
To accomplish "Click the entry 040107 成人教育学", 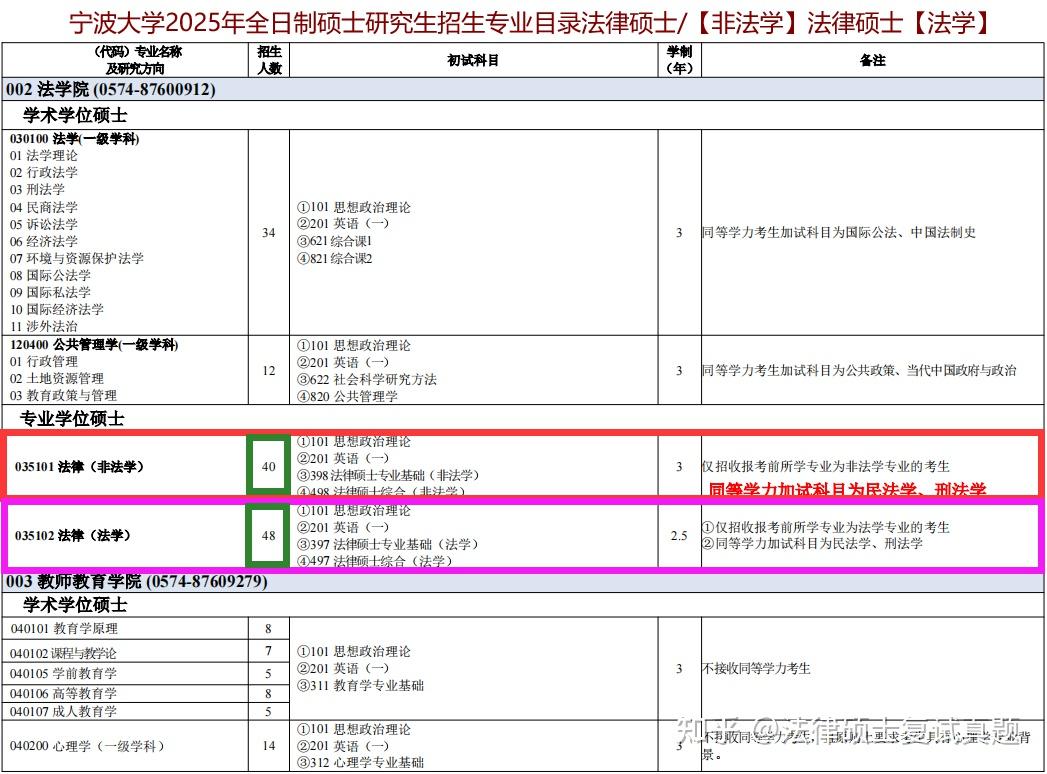I will pyautogui.click(x=63, y=711).
